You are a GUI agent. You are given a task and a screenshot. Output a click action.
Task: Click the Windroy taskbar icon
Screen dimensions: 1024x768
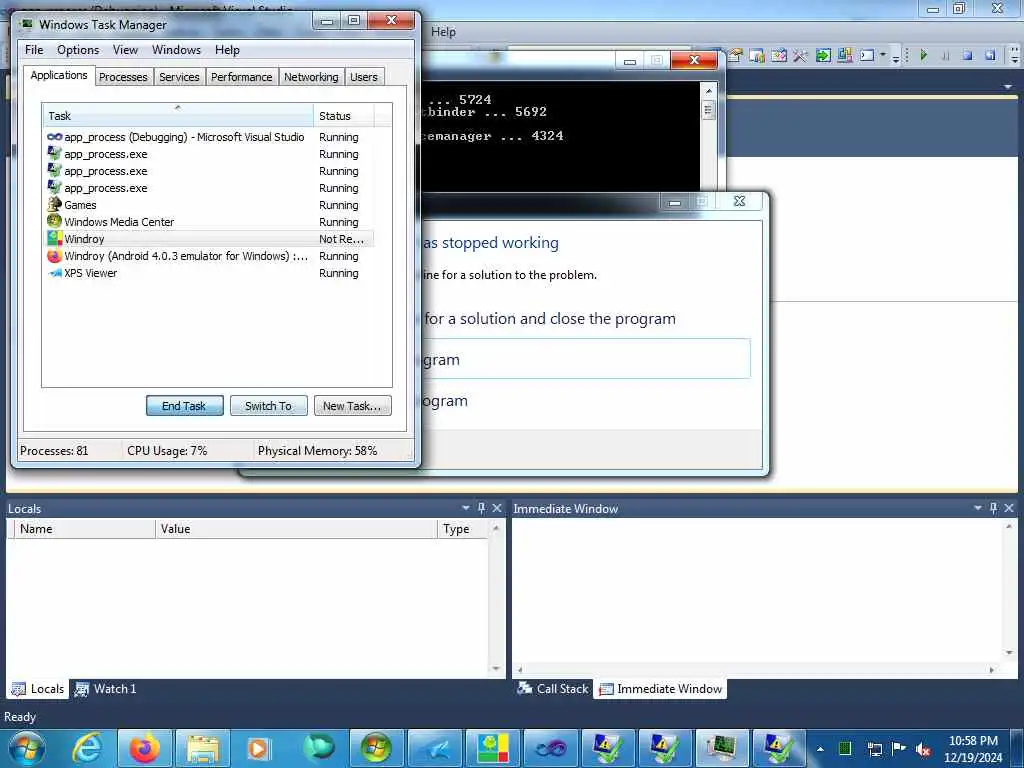[x=493, y=748]
